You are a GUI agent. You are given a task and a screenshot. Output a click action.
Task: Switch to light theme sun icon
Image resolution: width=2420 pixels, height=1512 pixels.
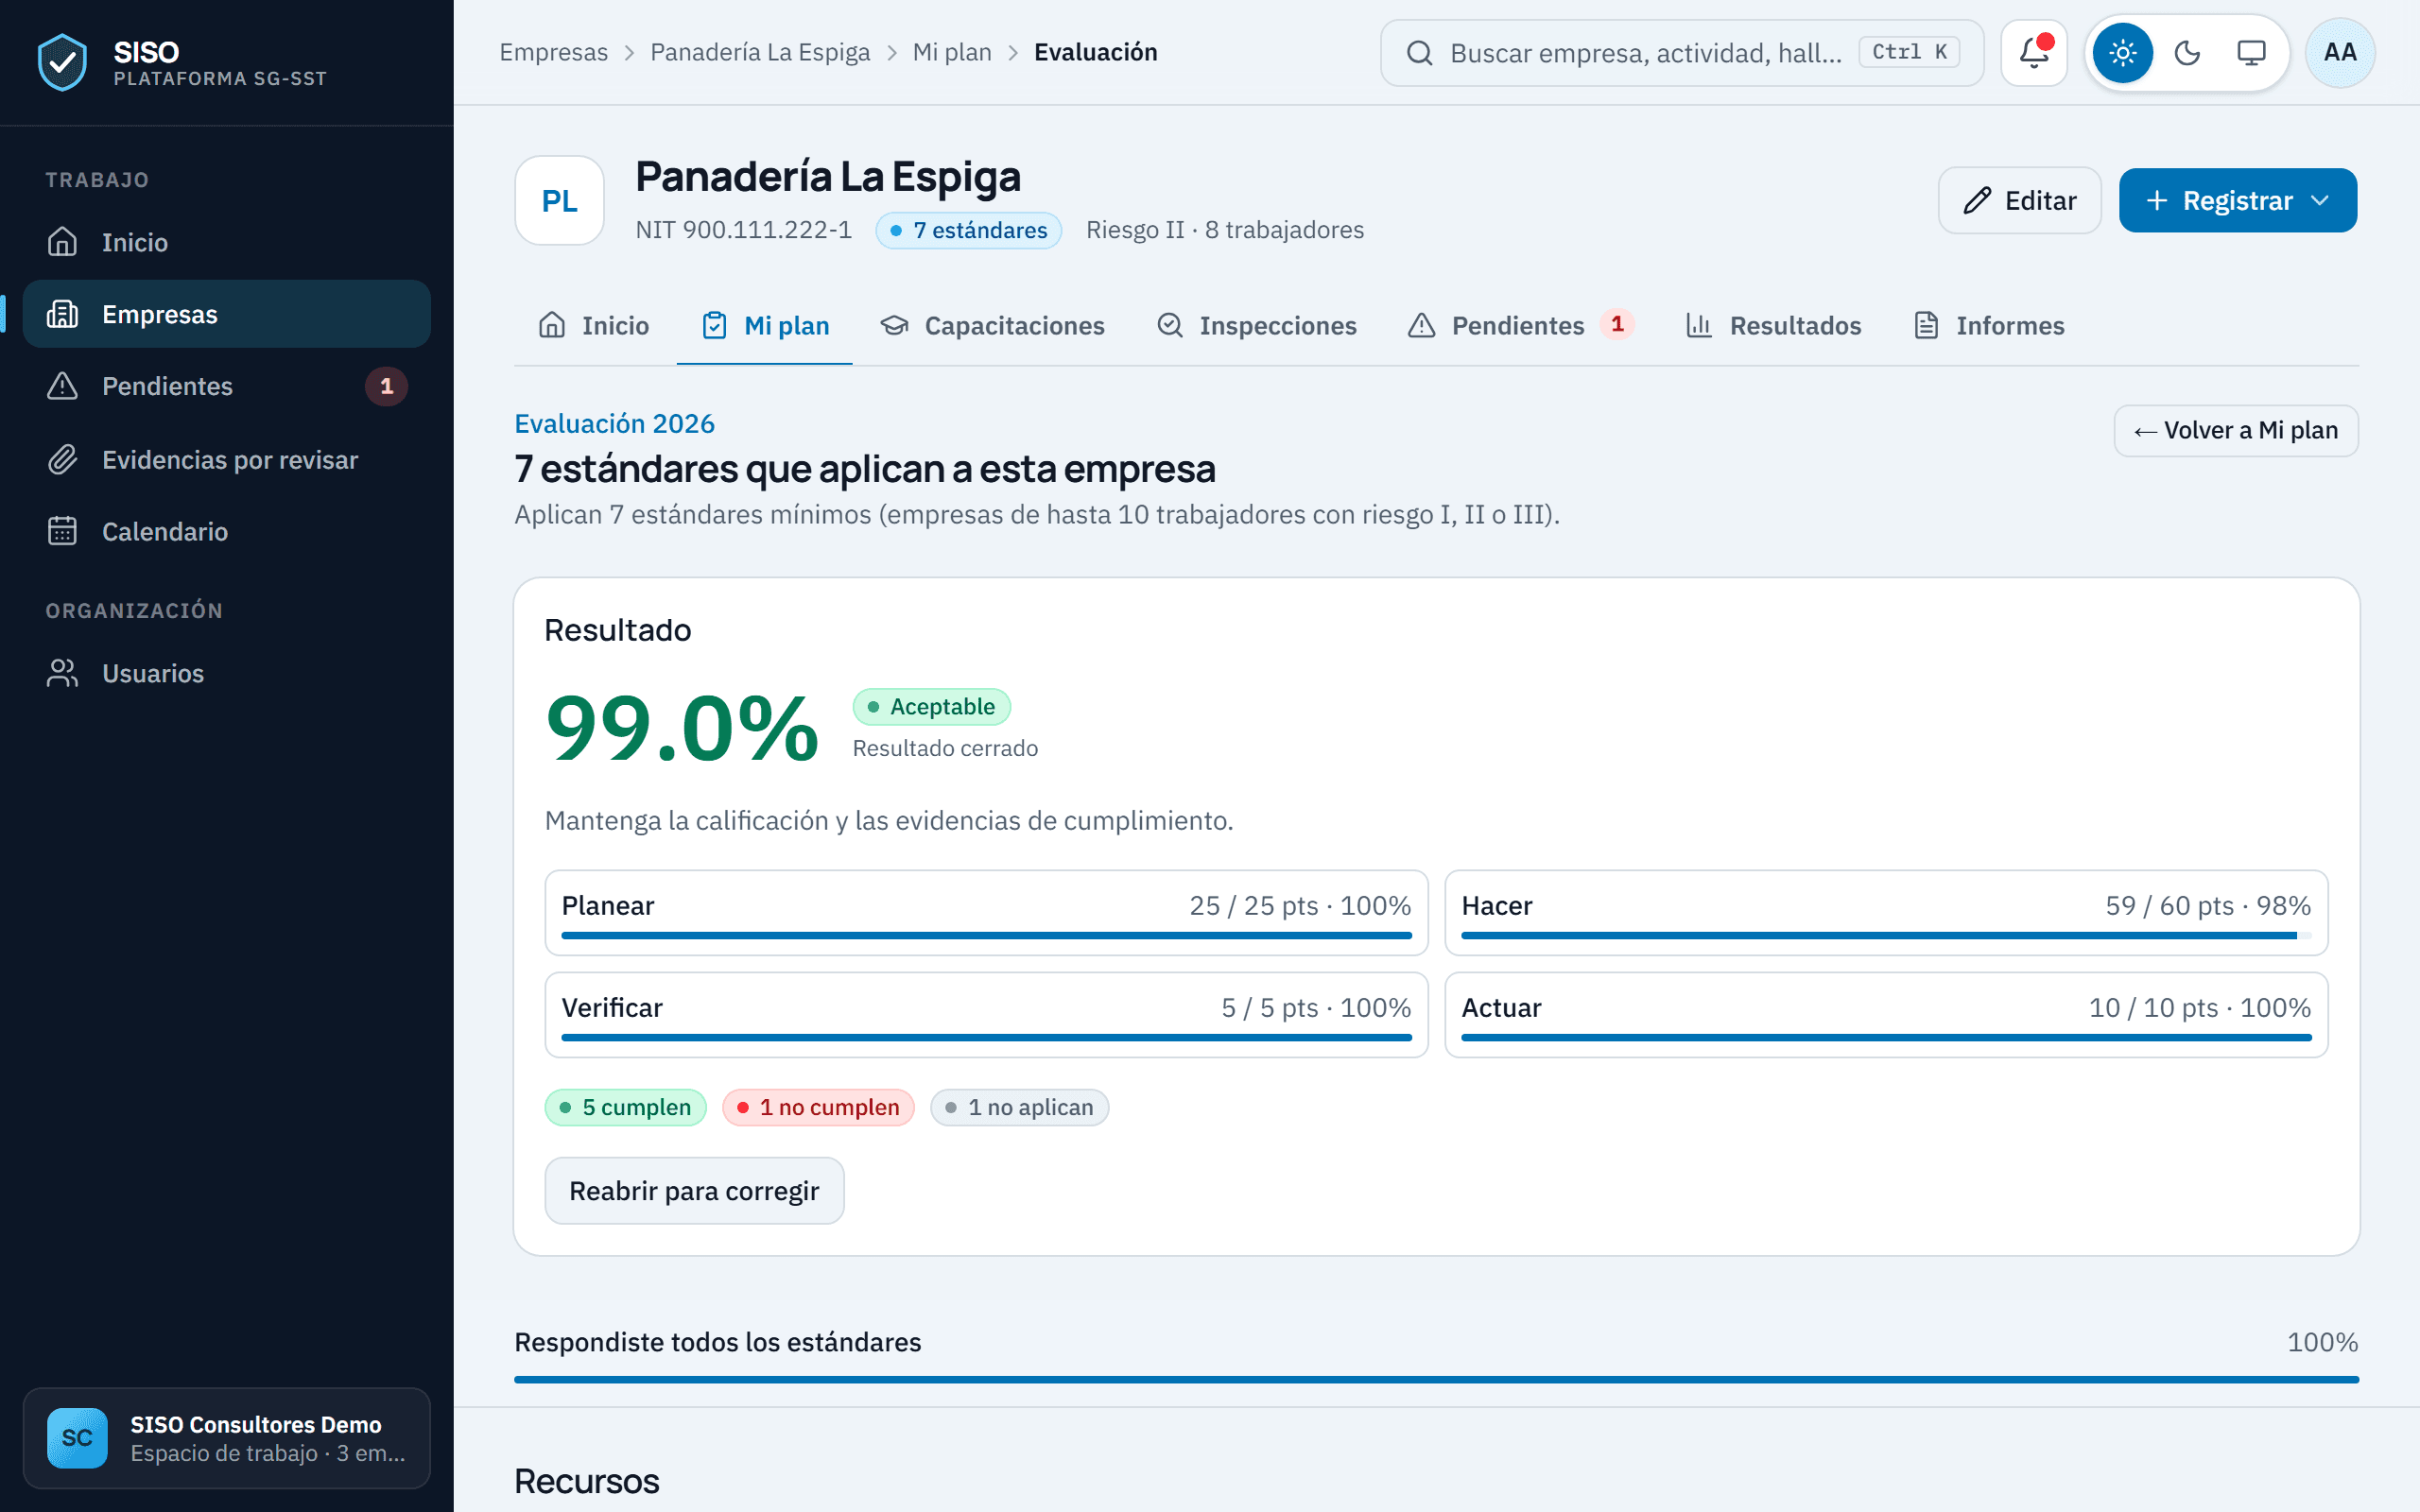[2122, 52]
